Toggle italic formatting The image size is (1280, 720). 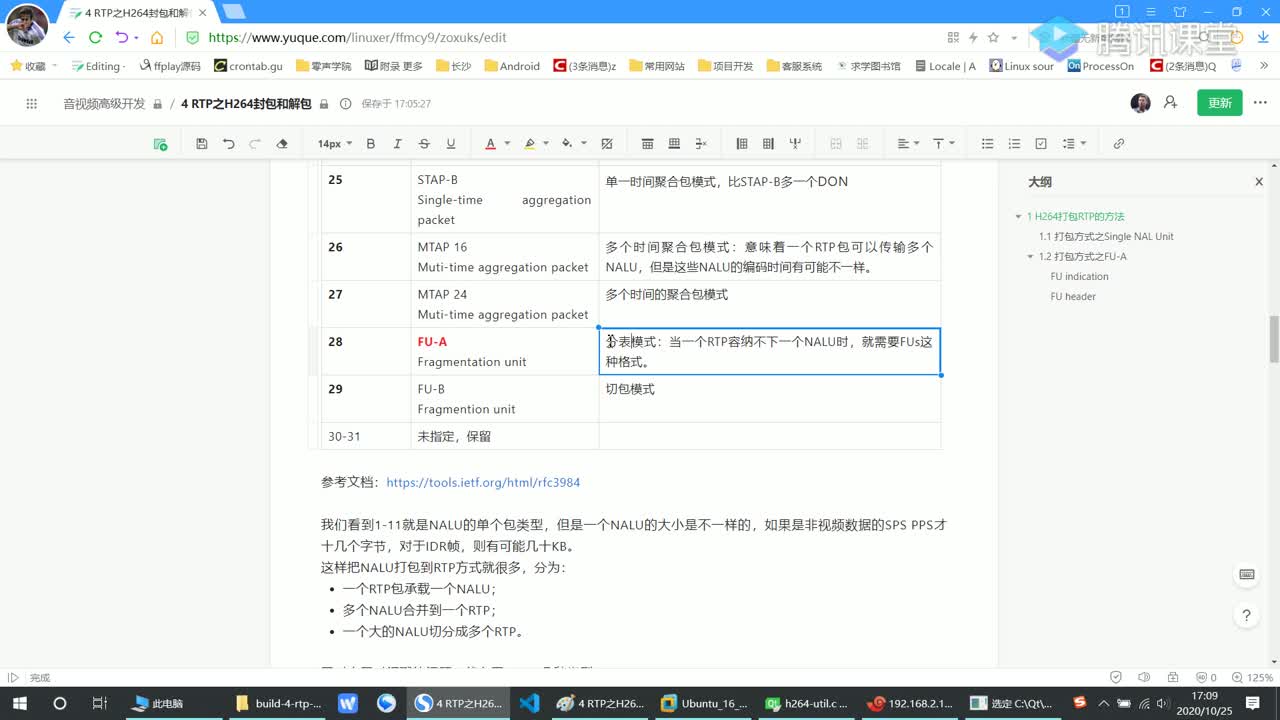click(397, 144)
